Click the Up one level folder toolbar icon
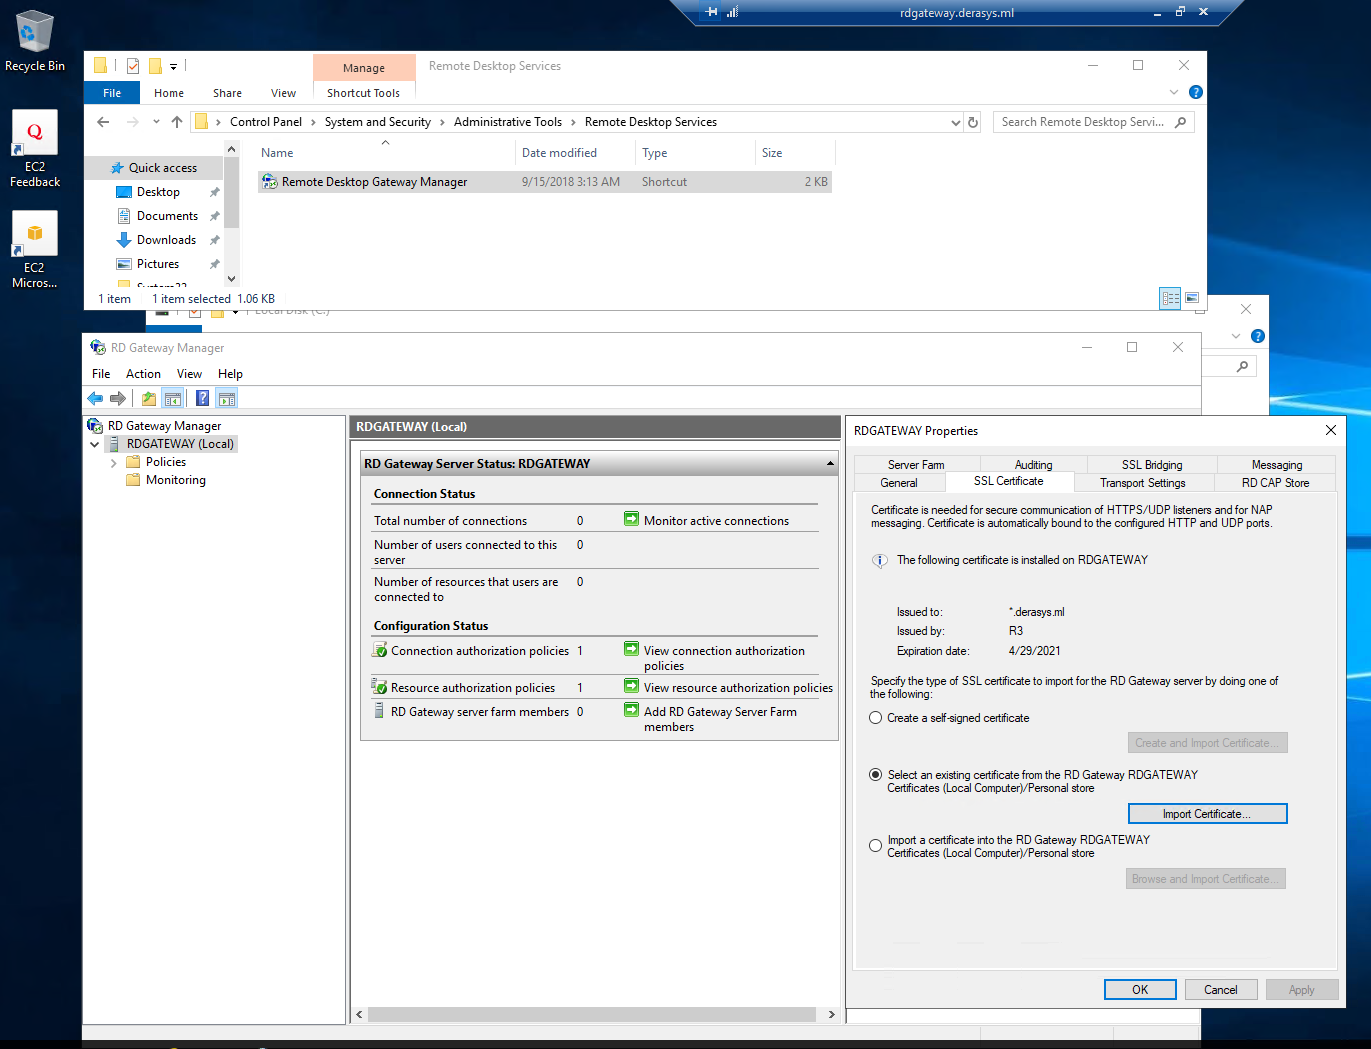This screenshot has width=1371, height=1049. click(x=148, y=398)
